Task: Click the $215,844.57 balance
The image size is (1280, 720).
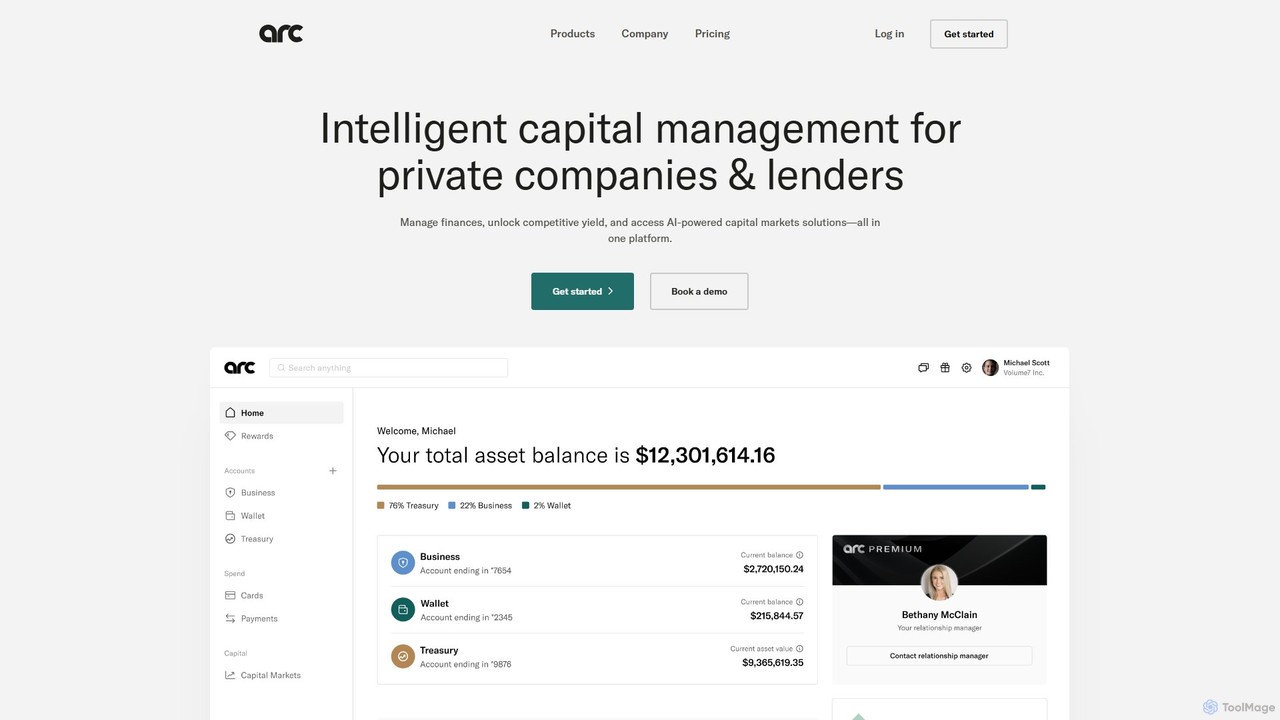Action: coord(777,616)
